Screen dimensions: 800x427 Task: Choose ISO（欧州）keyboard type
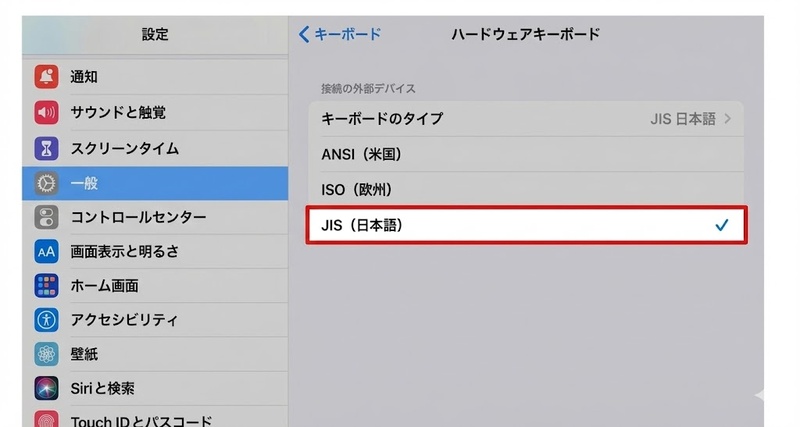pos(526,189)
